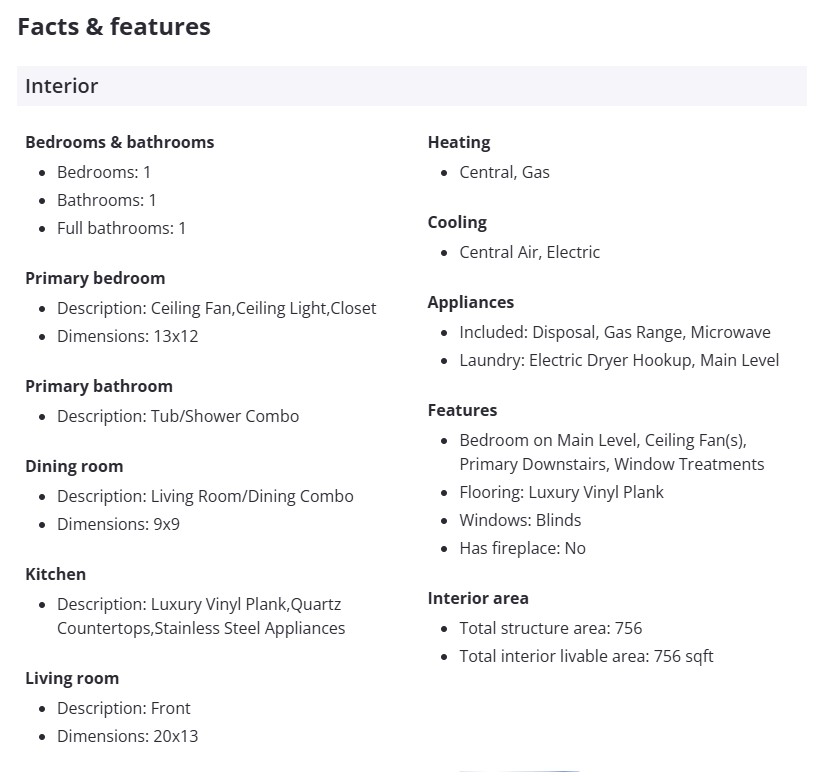Viewport: 840px width, 776px height.
Task: Click the Has fireplace: No item
Action: 522,548
